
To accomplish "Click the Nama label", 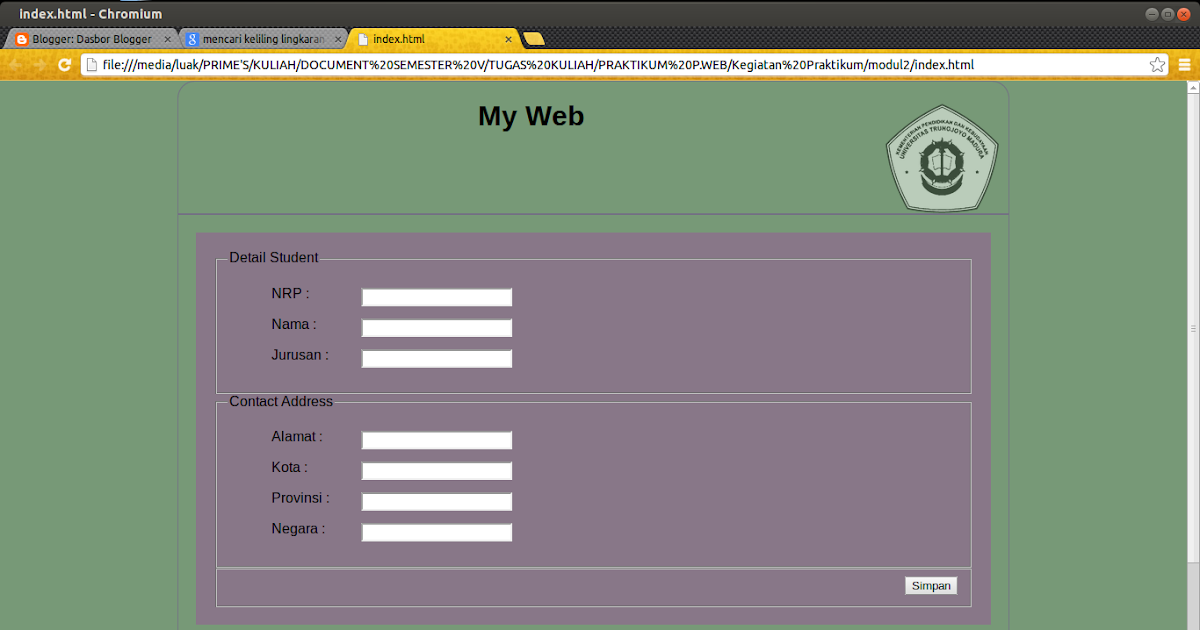I will (x=294, y=324).
